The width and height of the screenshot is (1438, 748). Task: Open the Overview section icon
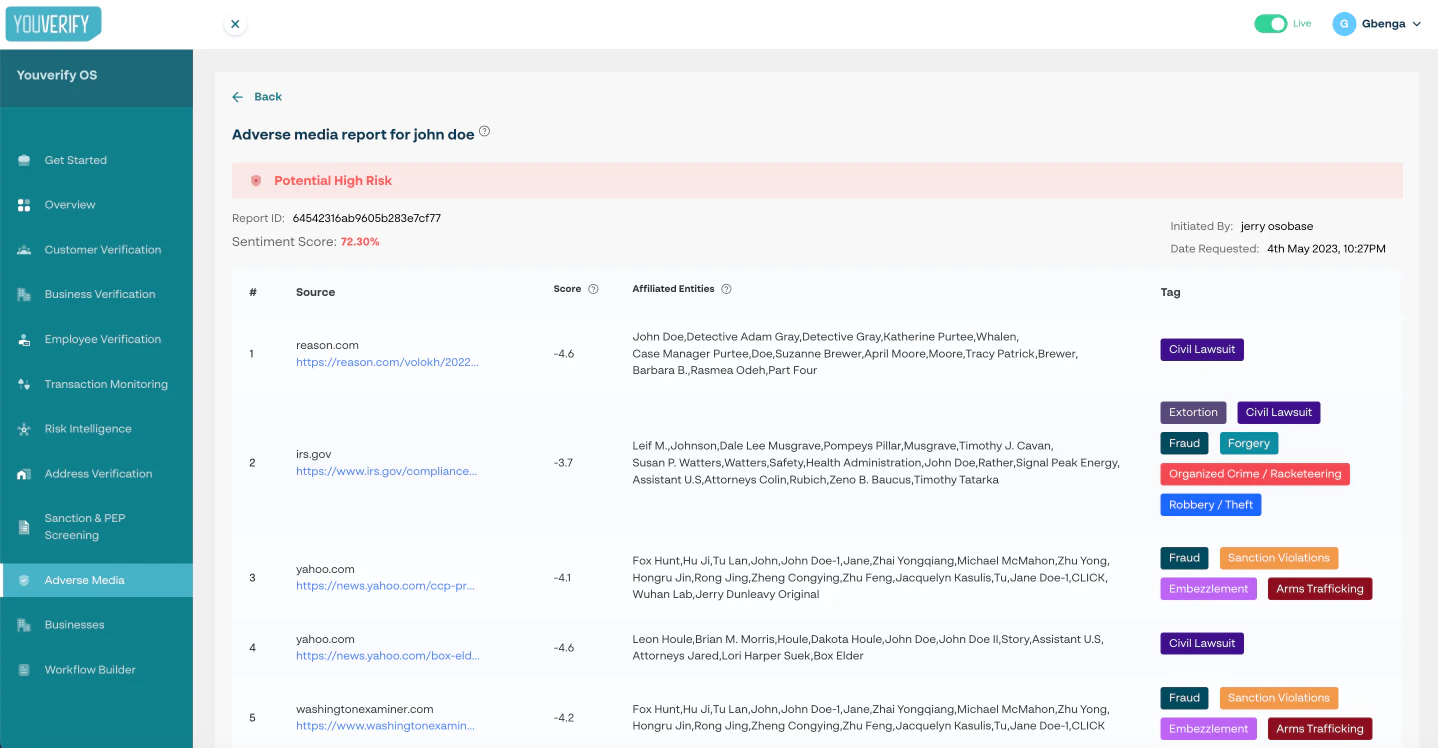coord(23,204)
